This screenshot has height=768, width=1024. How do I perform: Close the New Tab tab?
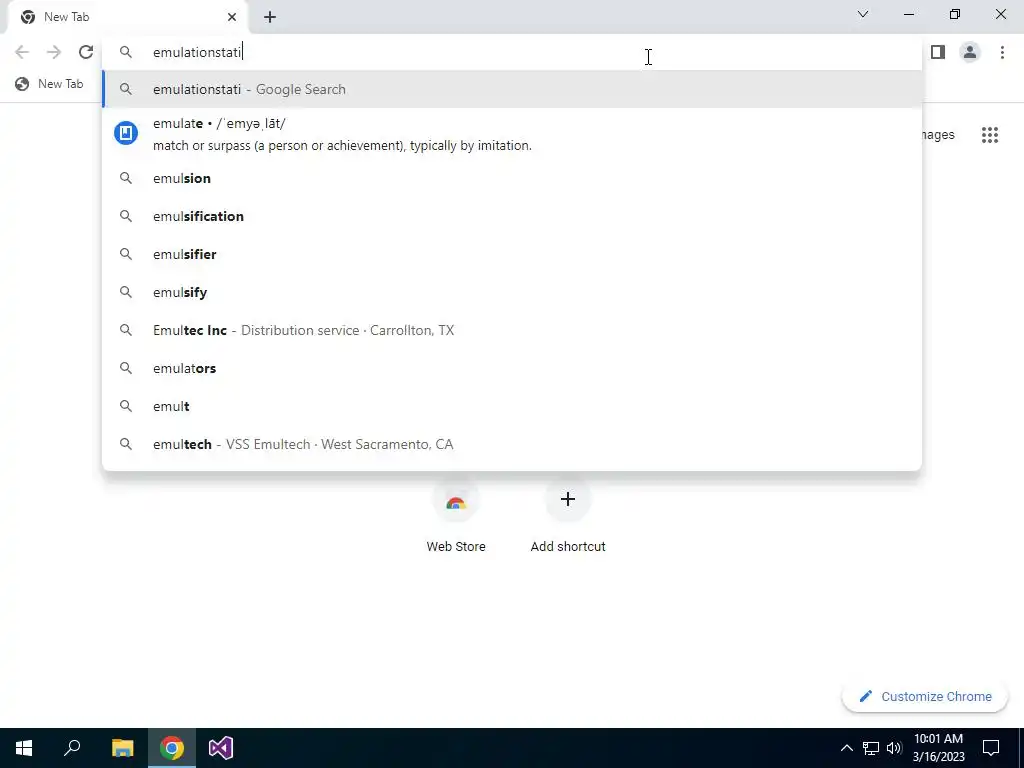232,17
